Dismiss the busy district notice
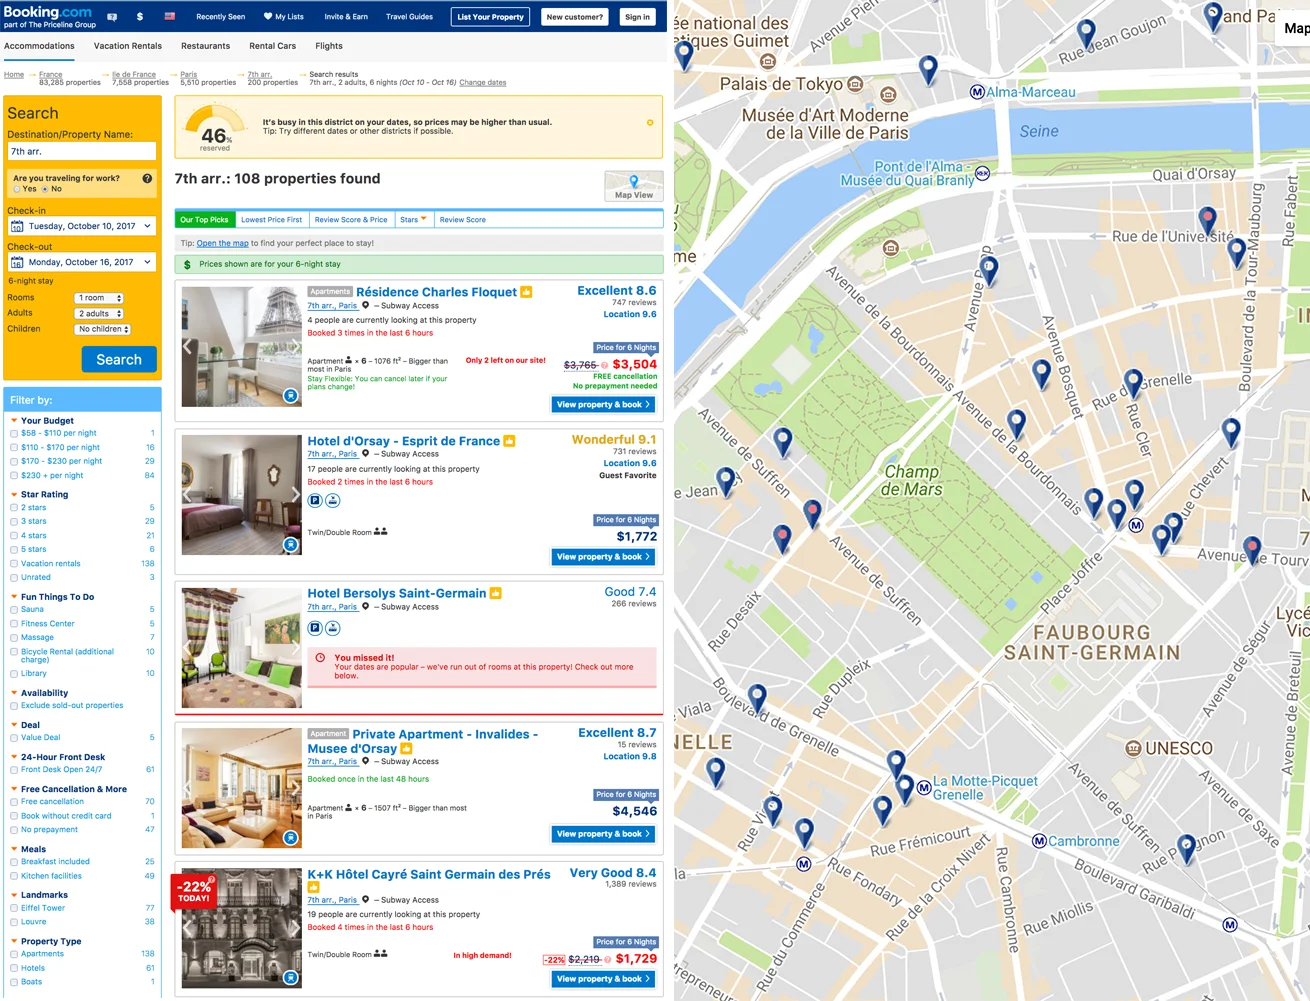The height and width of the screenshot is (1001, 1310). [650, 123]
